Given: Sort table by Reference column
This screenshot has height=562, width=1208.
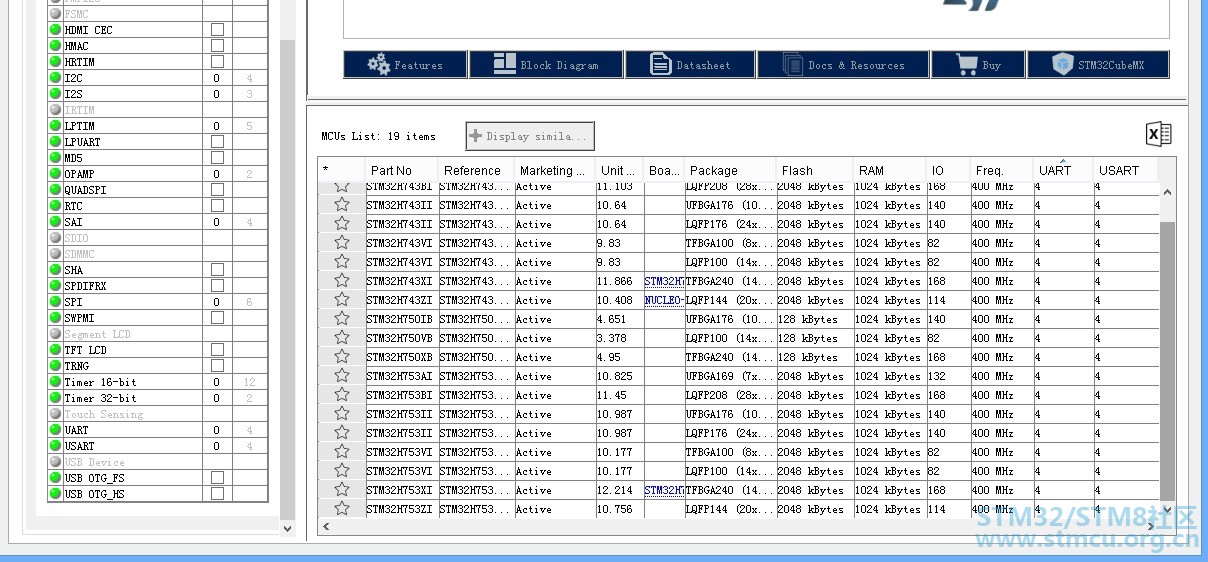Looking at the screenshot, I should [476, 170].
